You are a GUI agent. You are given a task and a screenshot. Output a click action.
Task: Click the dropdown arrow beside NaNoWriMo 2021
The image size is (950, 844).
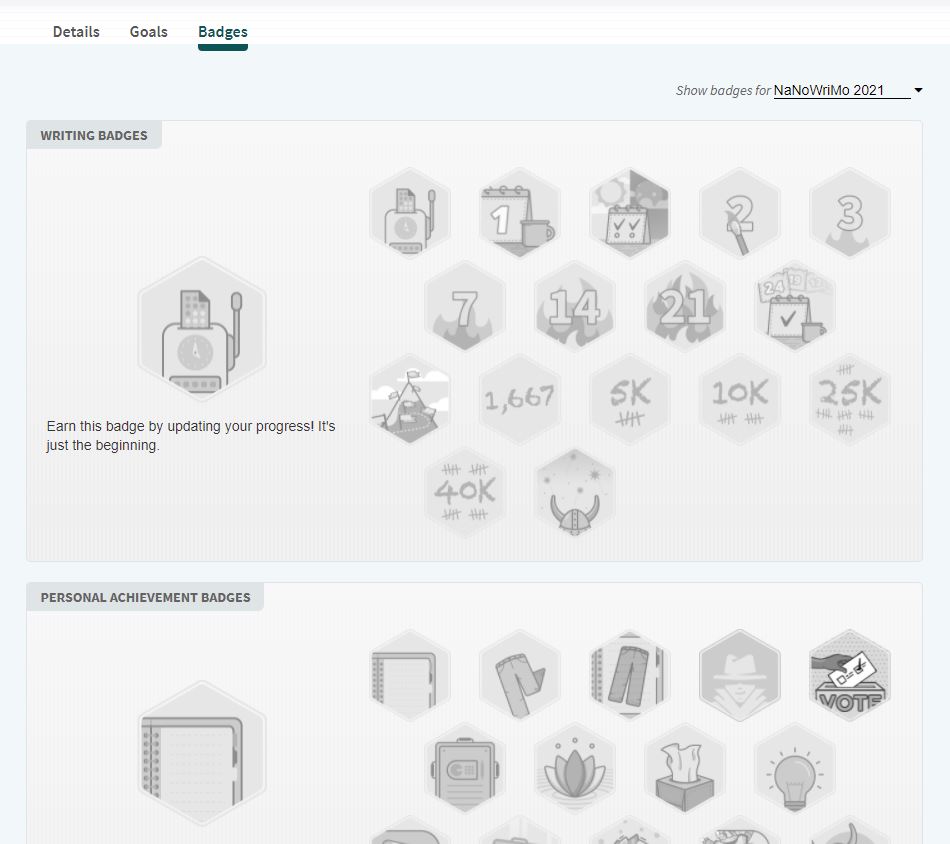918,91
